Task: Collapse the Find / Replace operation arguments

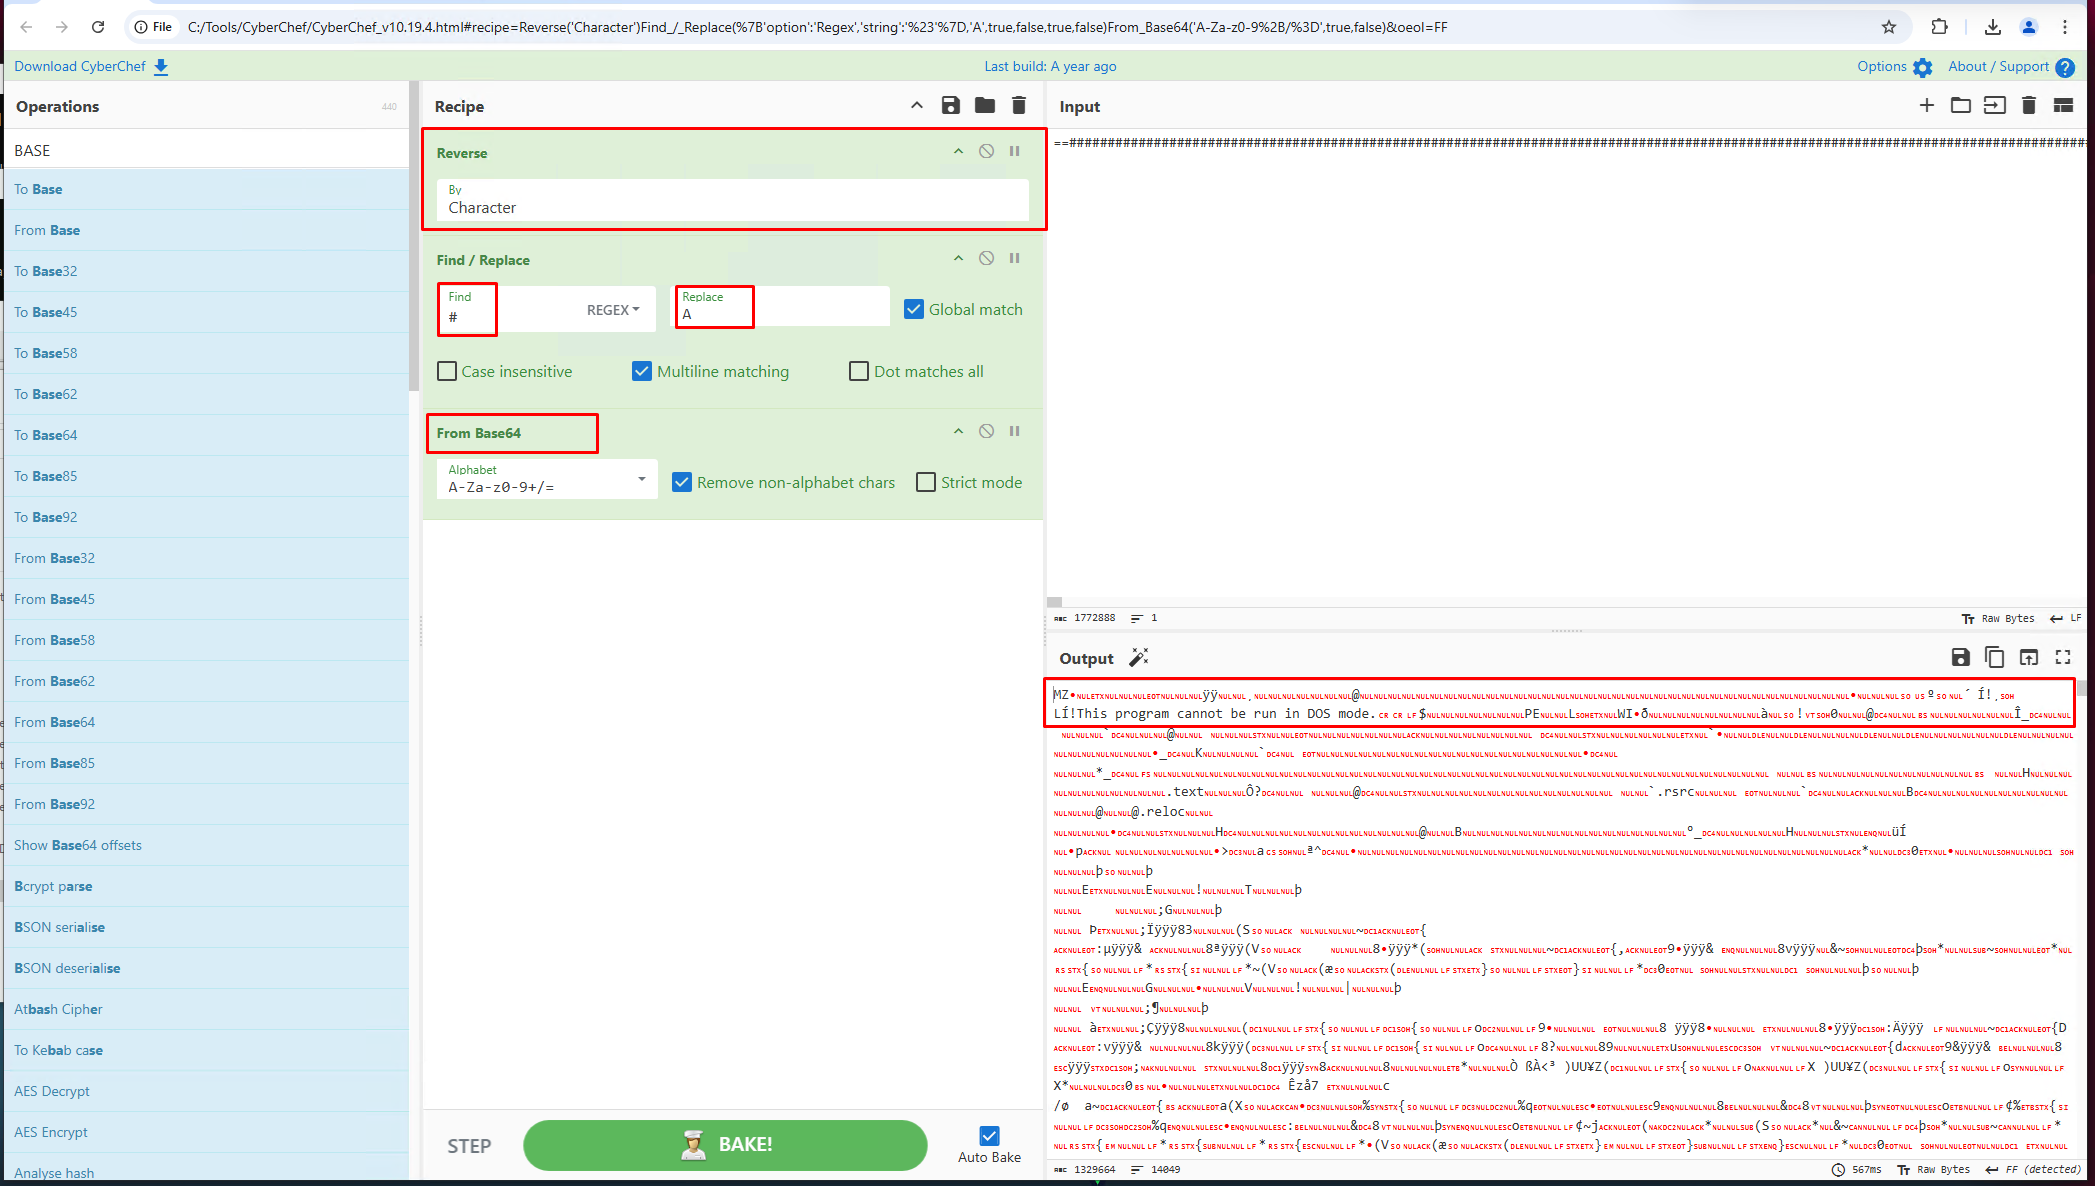Action: (958, 259)
